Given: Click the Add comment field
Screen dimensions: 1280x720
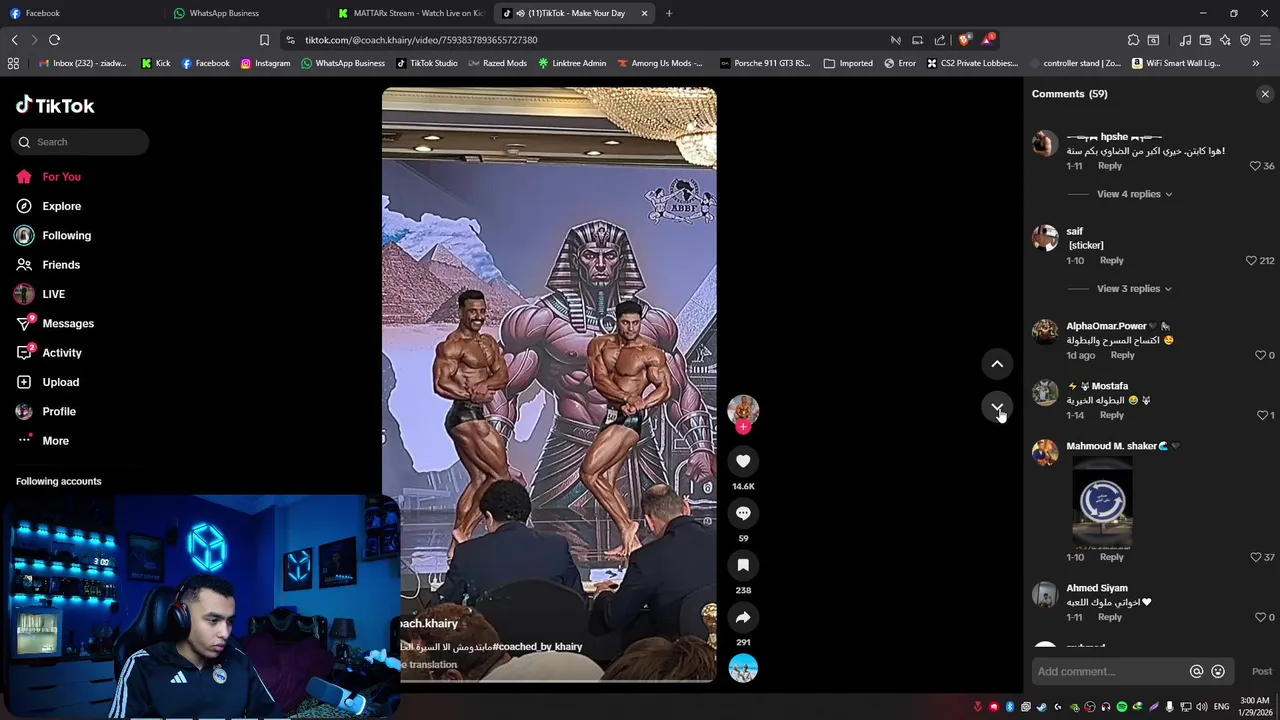Looking at the screenshot, I should 1110,672.
